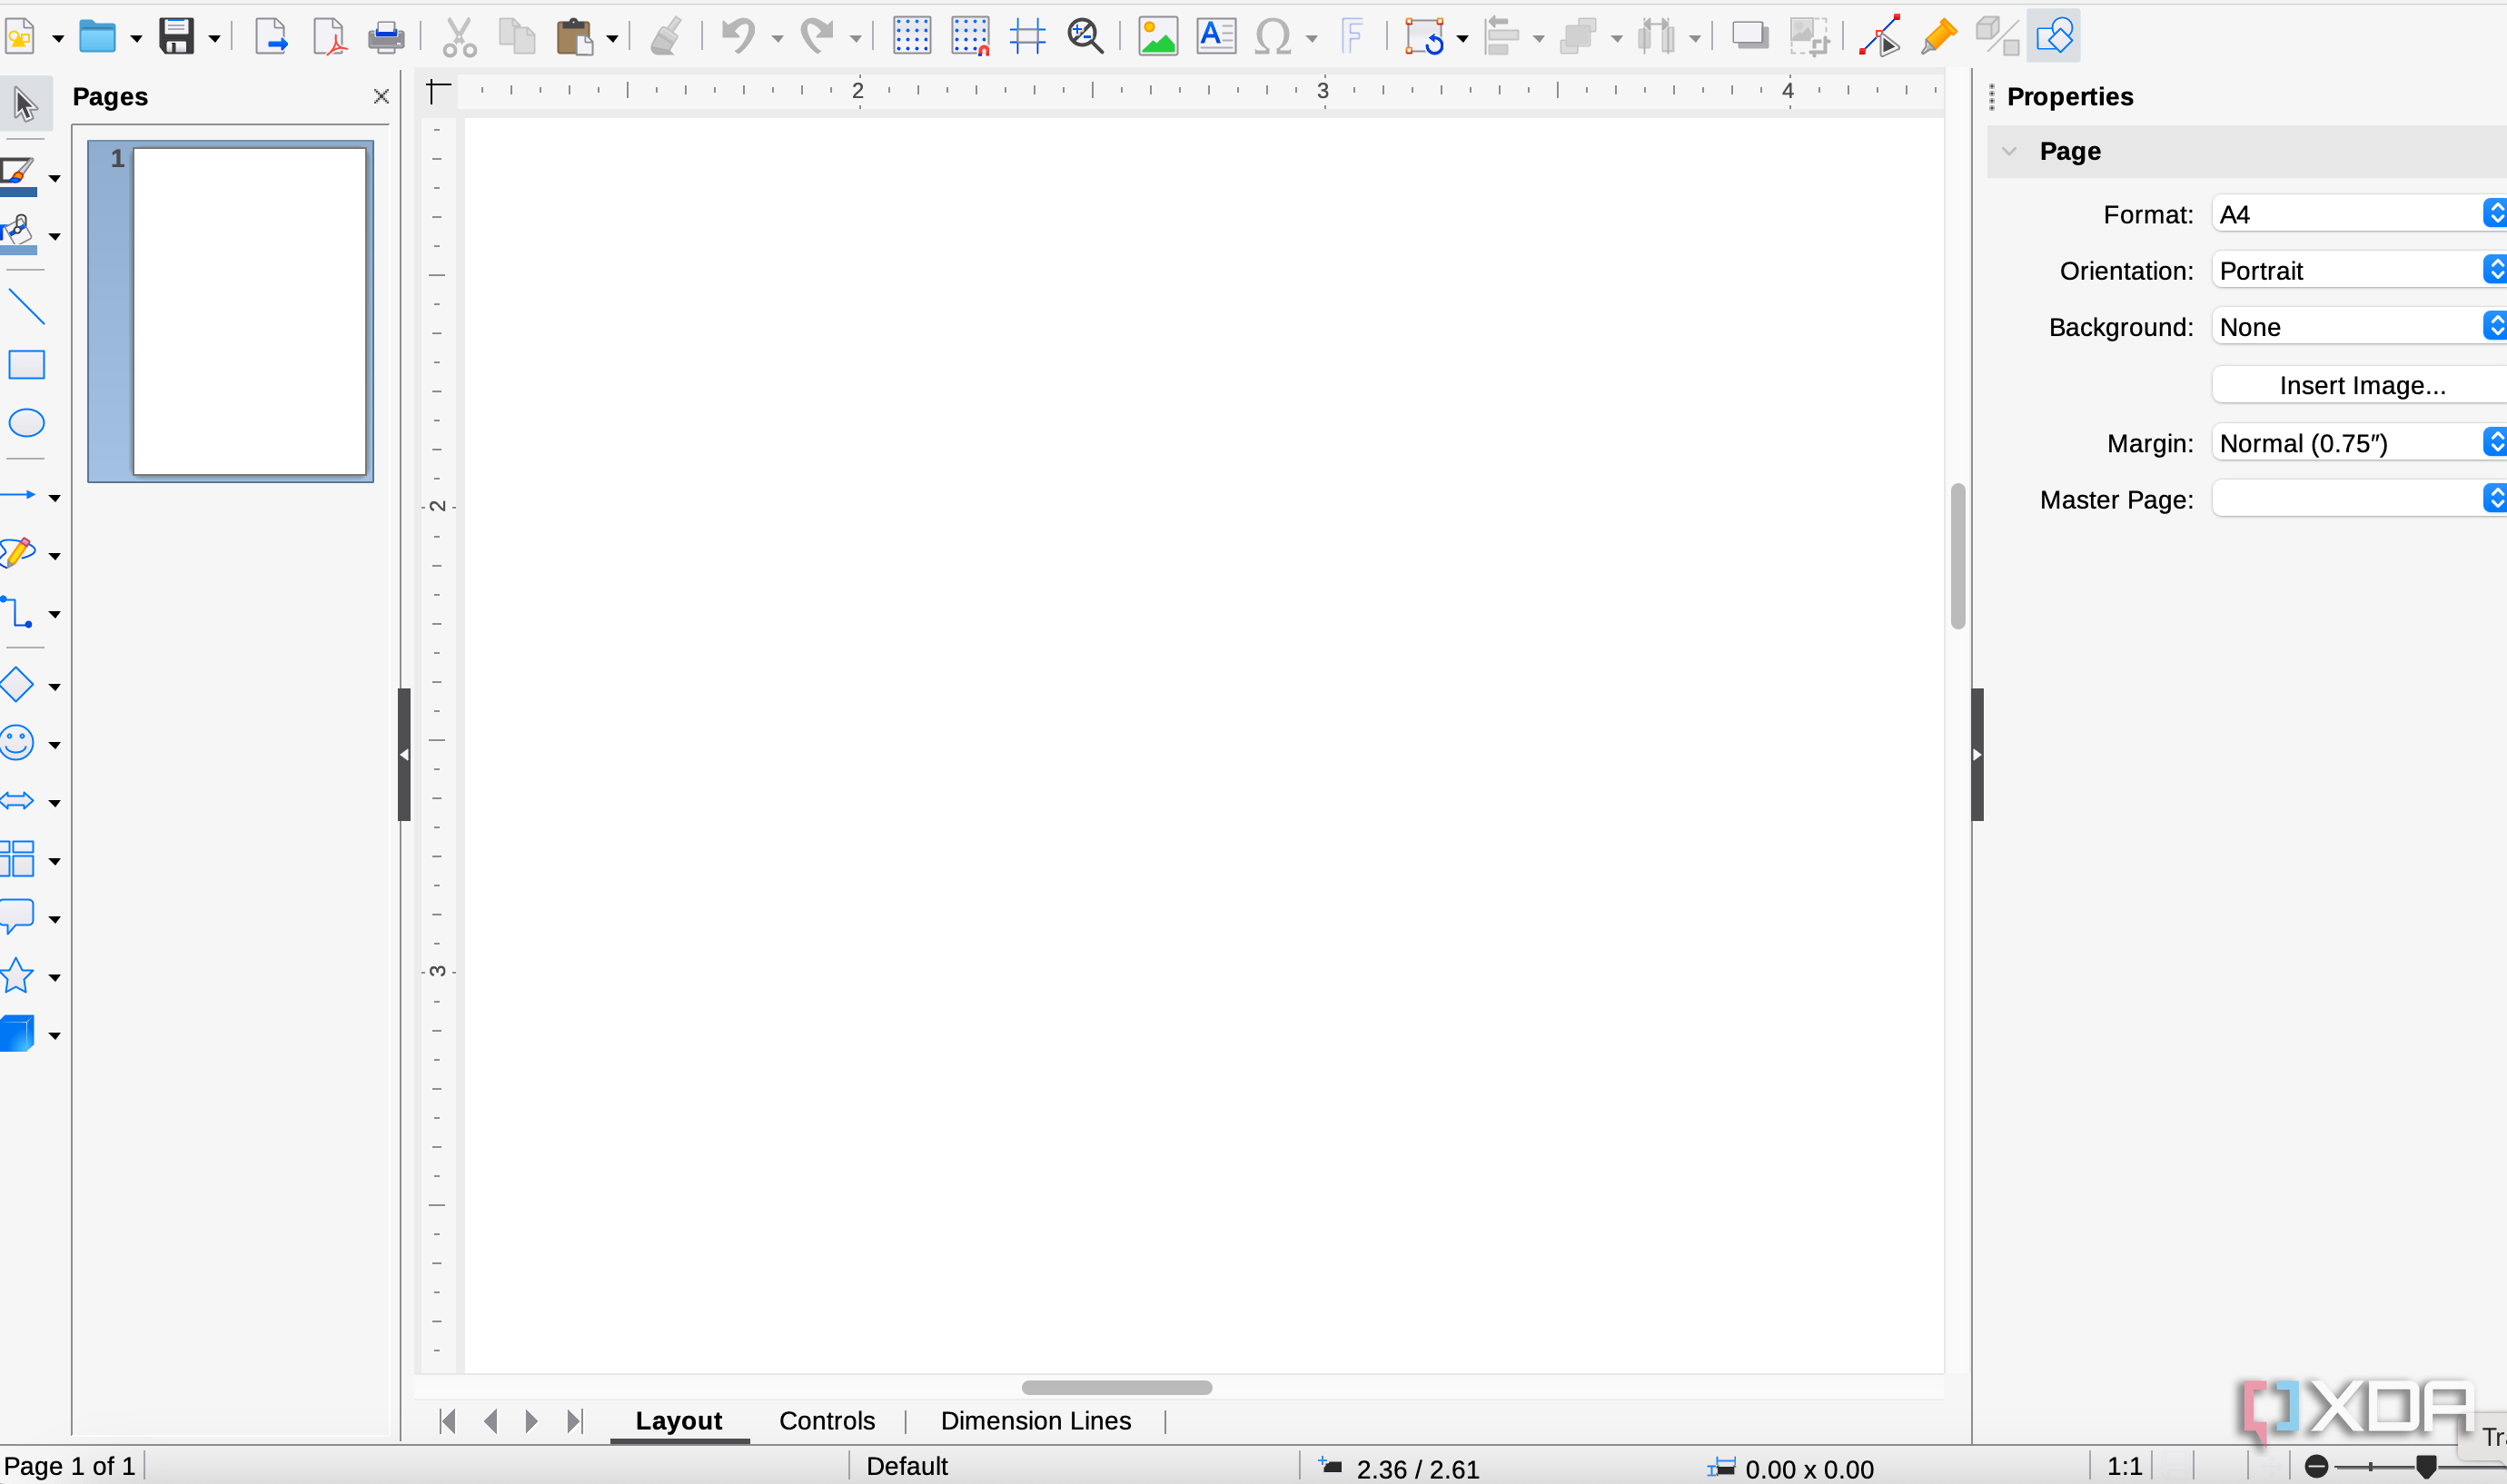
Task: Toggle Display Grid
Action: [x=911, y=37]
